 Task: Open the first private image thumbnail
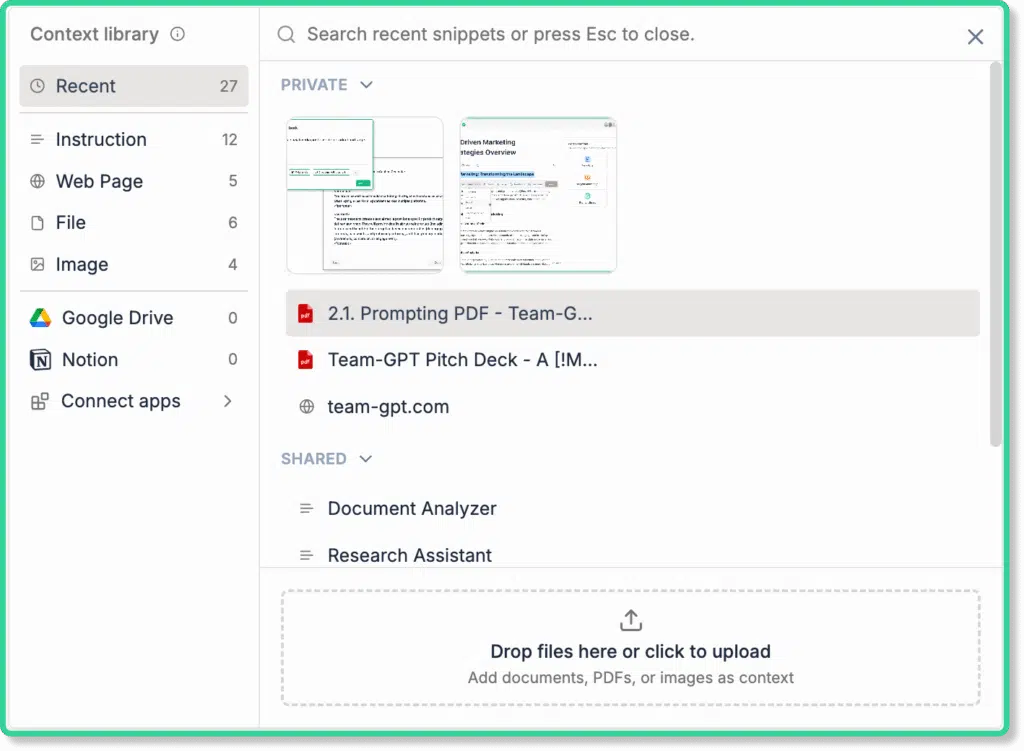(364, 195)
